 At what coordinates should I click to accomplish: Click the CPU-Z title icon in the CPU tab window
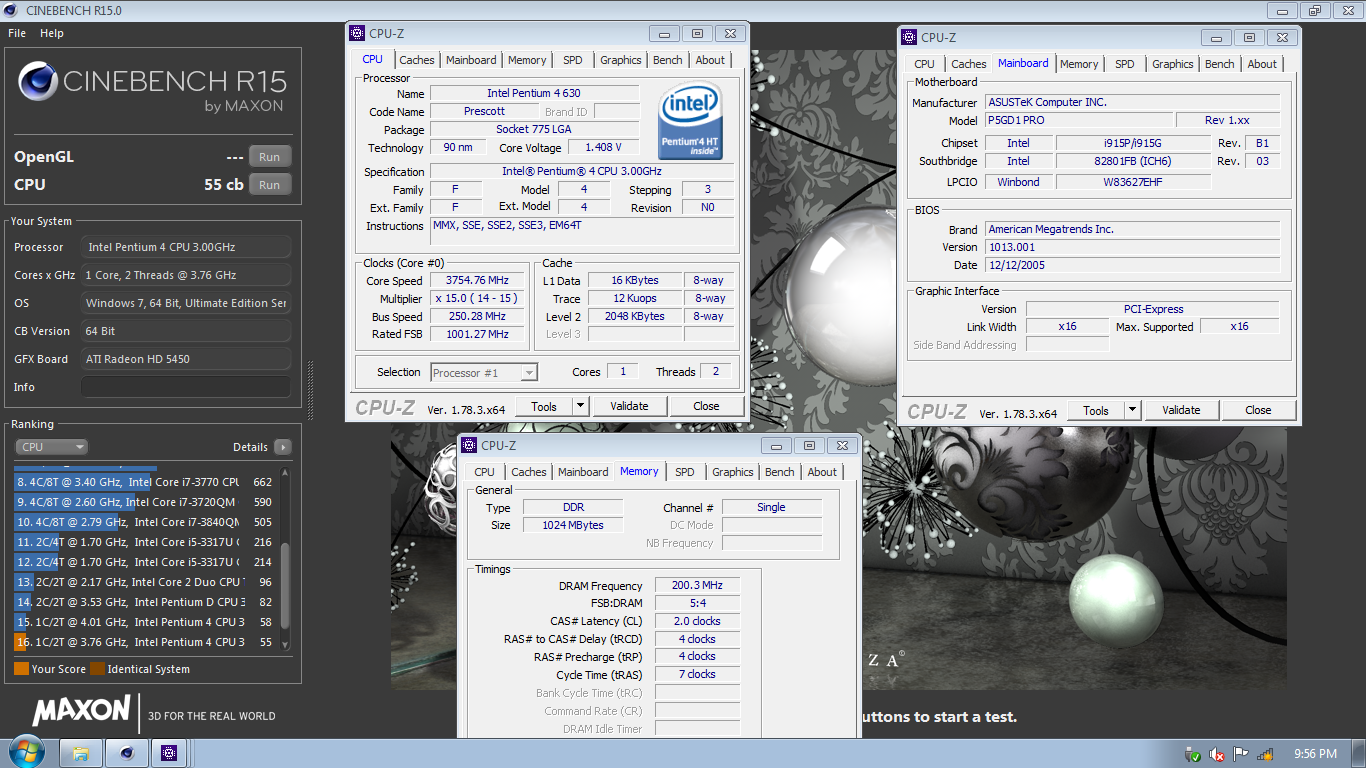(357, 33)
